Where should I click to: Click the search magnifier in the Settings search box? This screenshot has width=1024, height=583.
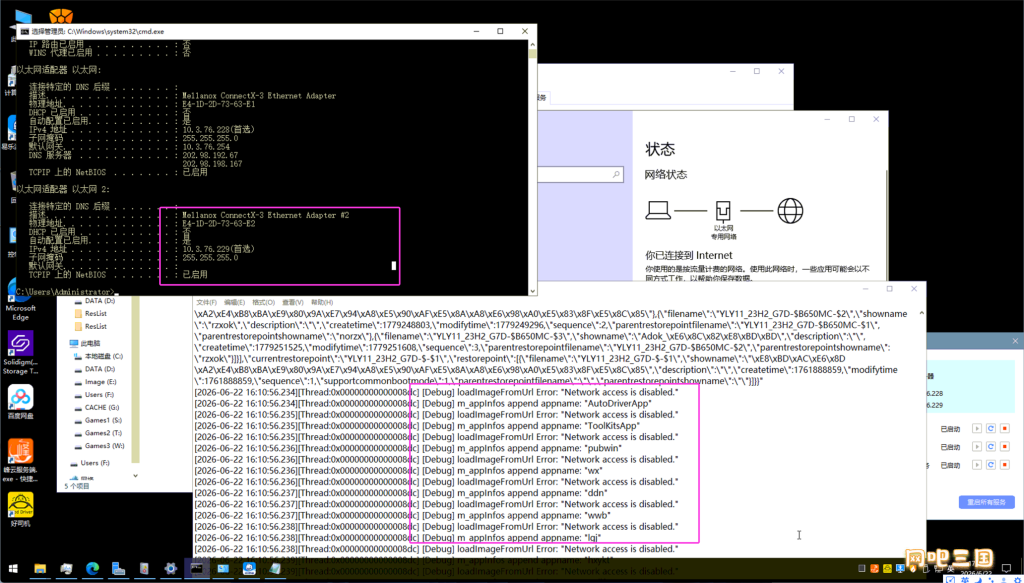click(x=615, y=175)
